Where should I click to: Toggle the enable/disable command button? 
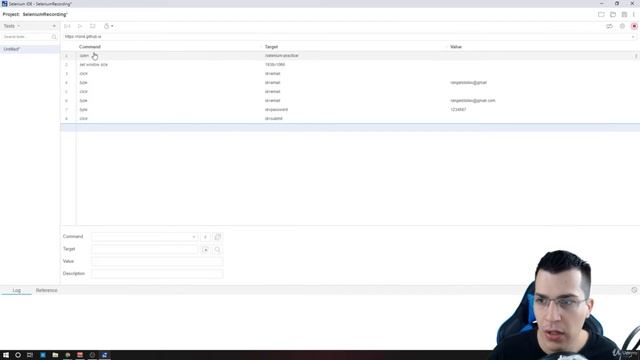pos(205,237)
